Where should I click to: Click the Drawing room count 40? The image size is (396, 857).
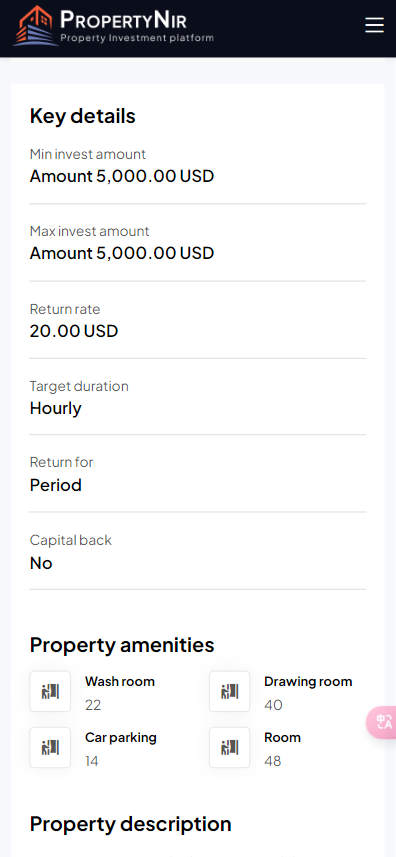click(273, 705)
